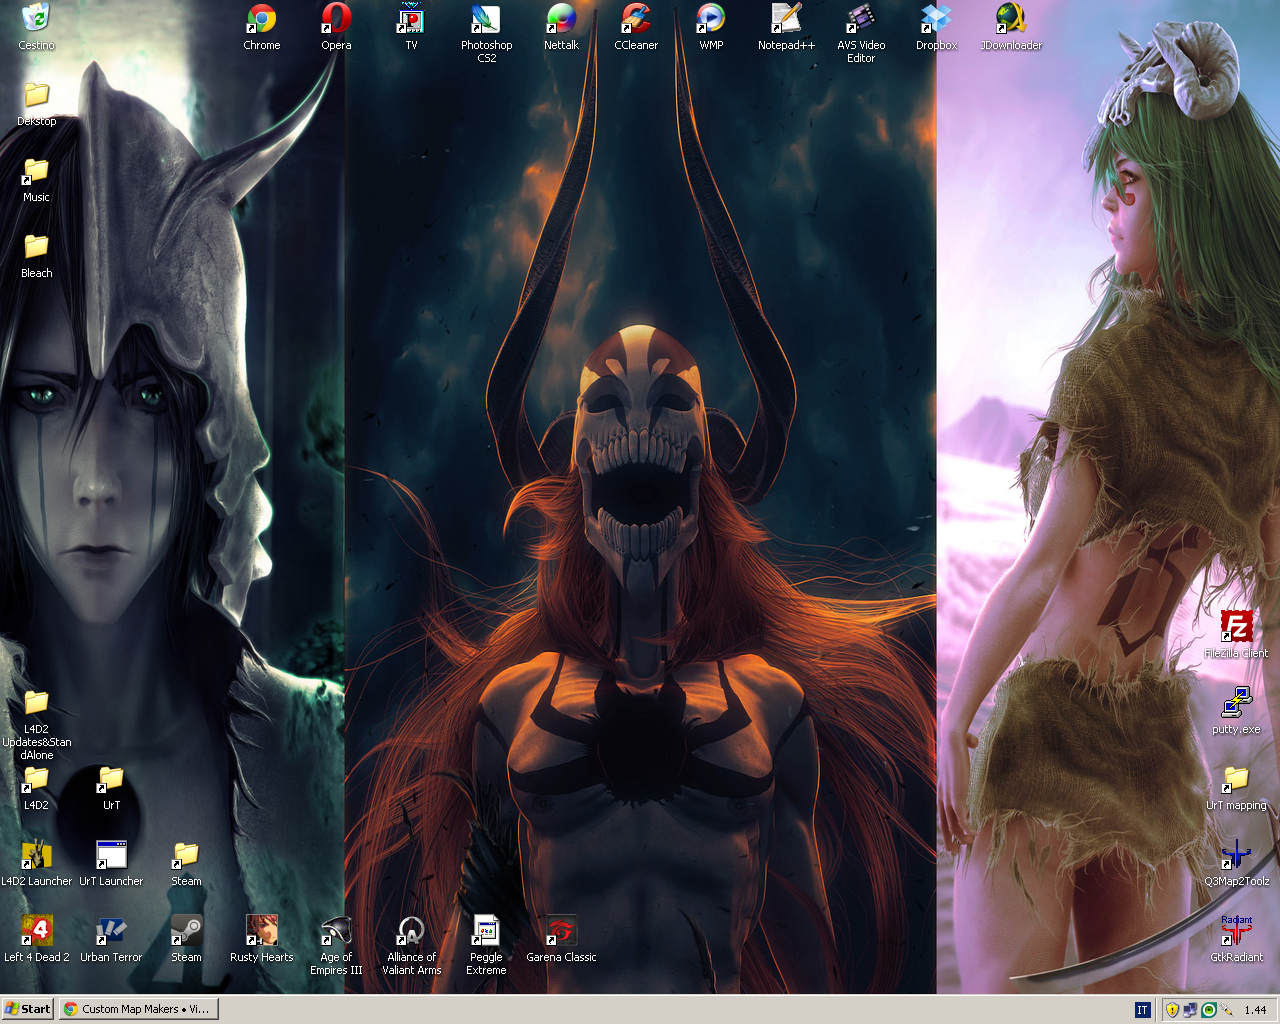Image resolution: width=1280 pixels, height=1024 pixels.
Task: Click the taskbar clock
Action: pos(1255,1010)
